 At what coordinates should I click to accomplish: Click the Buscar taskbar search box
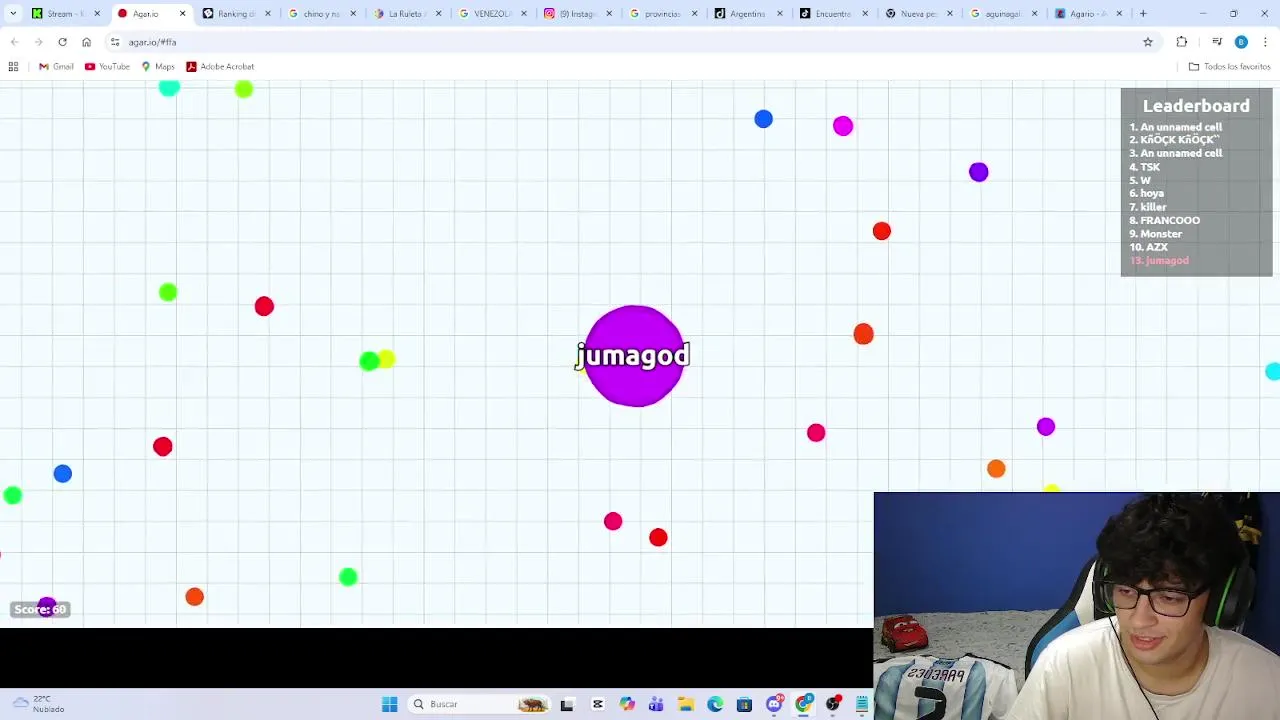point(480,704)
